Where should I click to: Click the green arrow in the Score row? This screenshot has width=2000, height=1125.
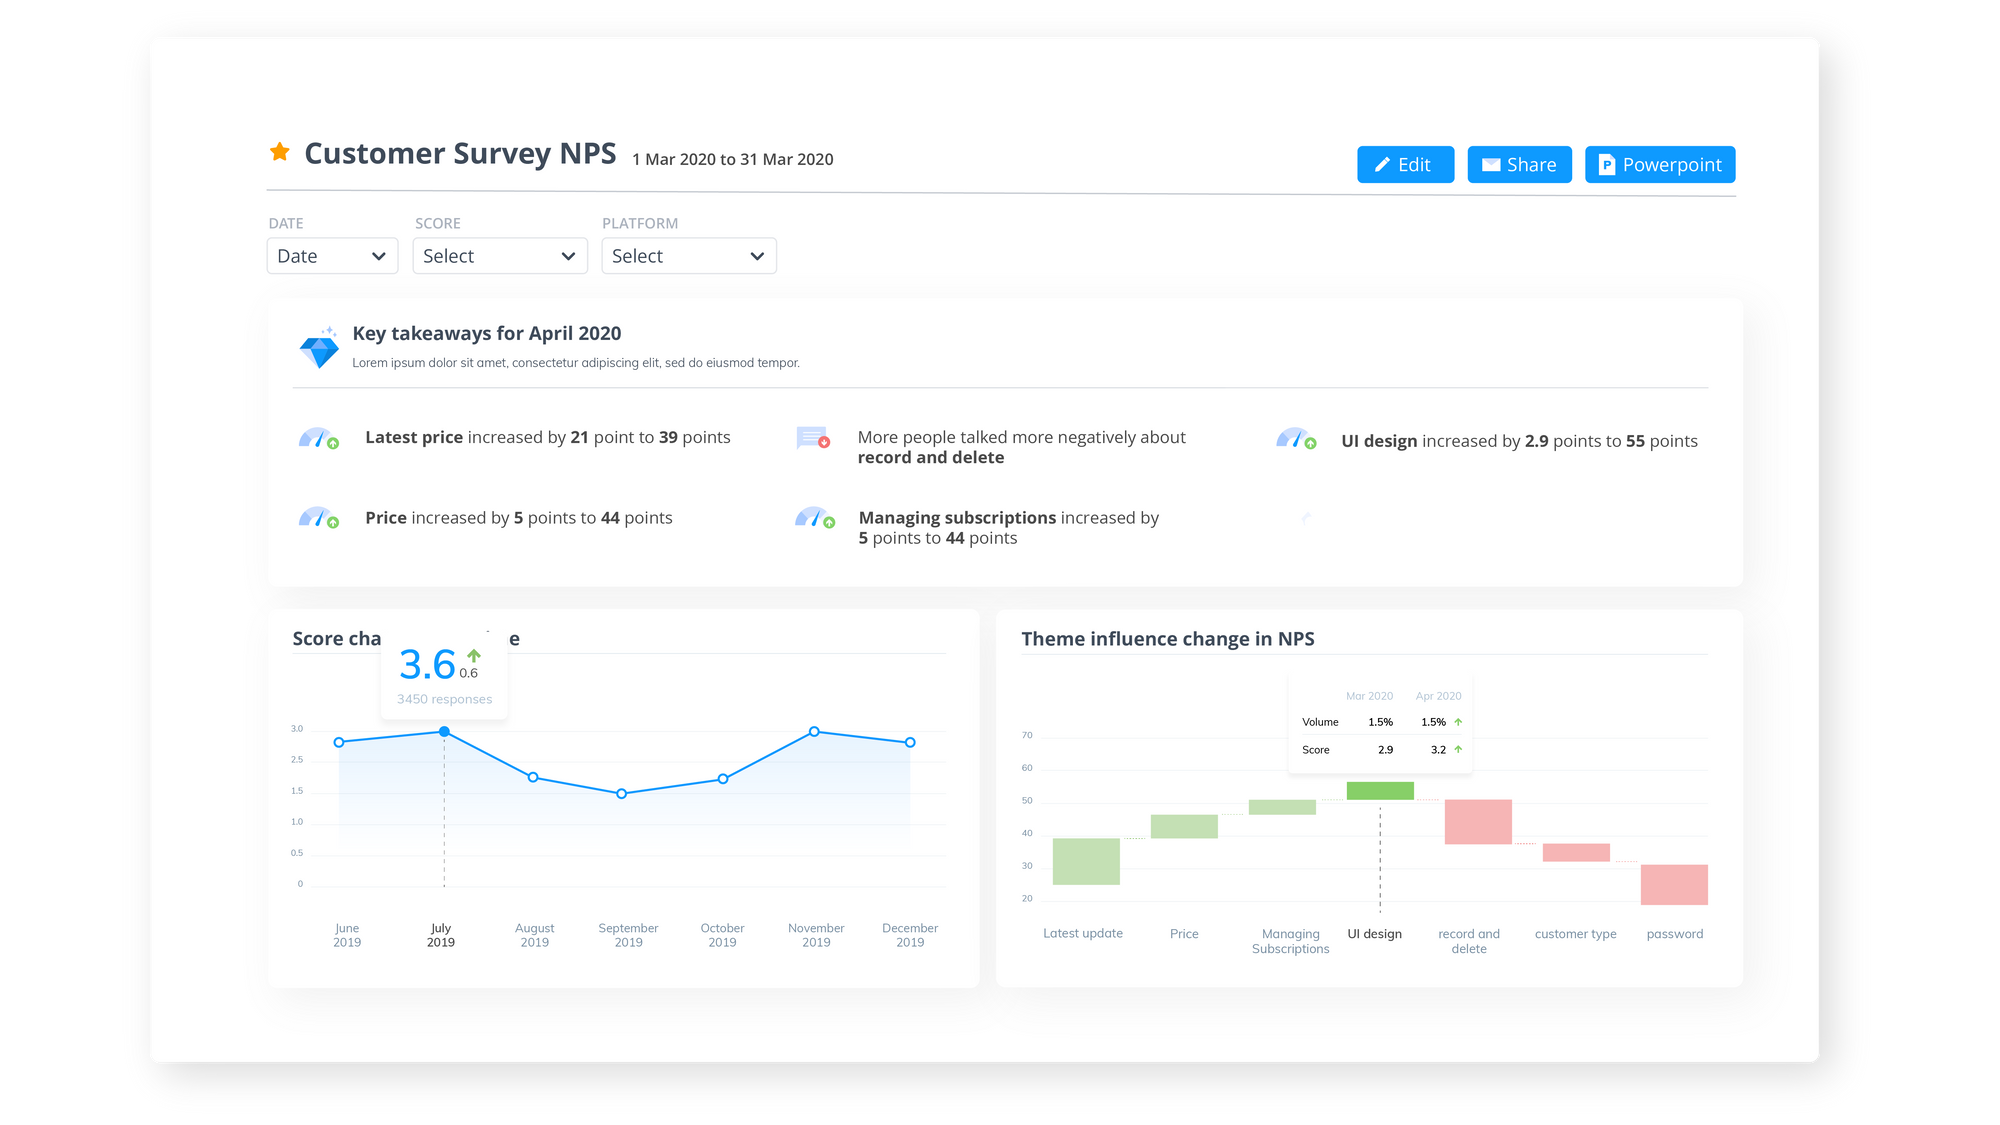tap(1458, 749)
